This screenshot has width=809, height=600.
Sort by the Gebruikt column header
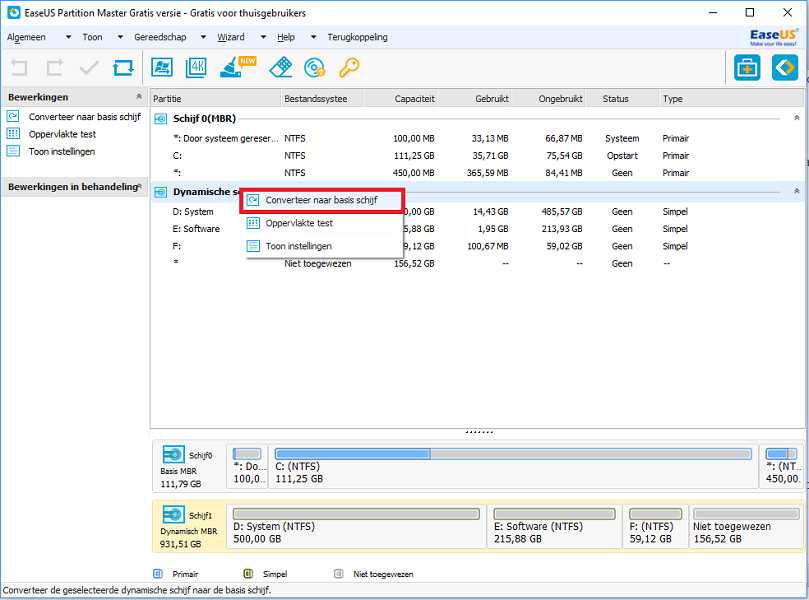475,99
